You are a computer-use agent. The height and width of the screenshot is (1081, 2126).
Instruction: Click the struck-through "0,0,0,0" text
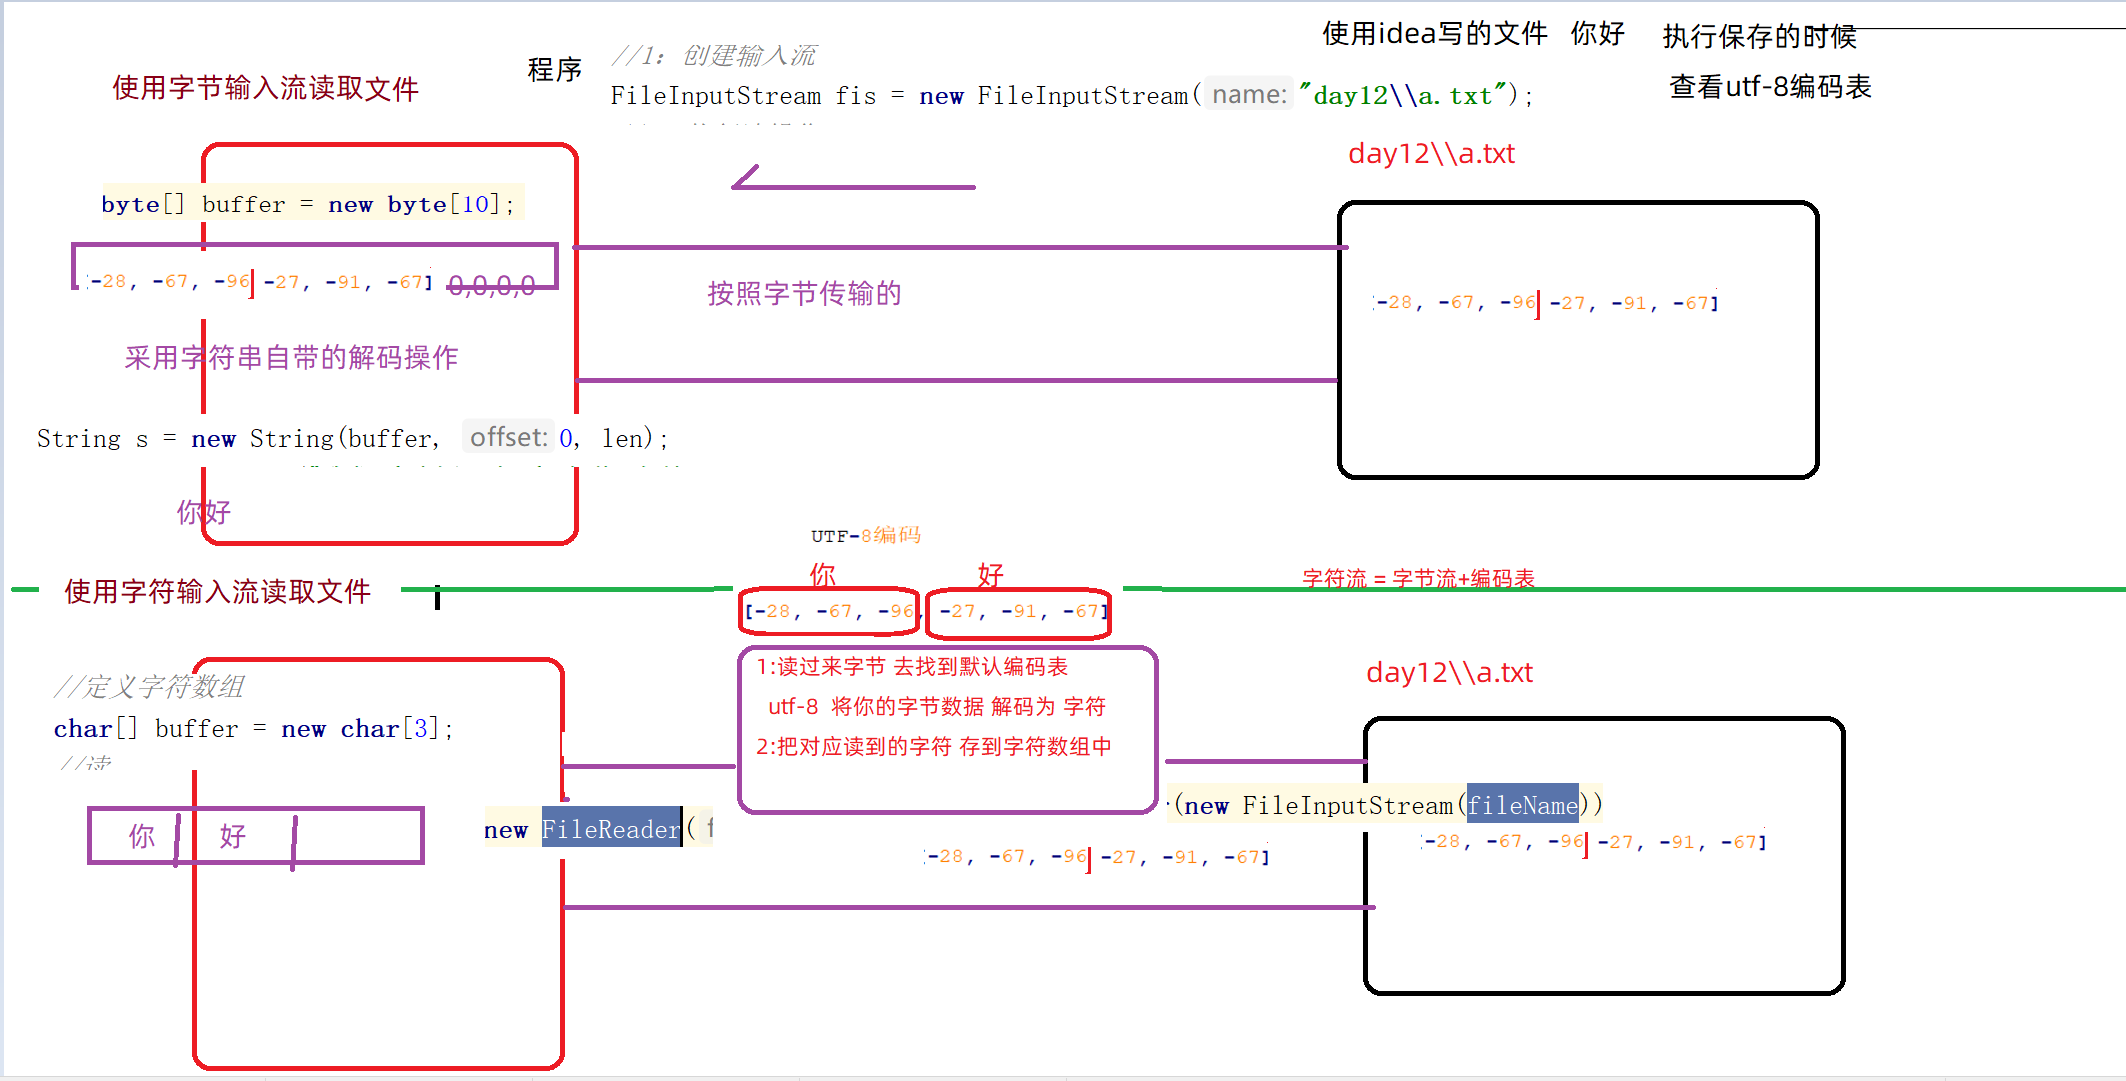coord(491,286)
